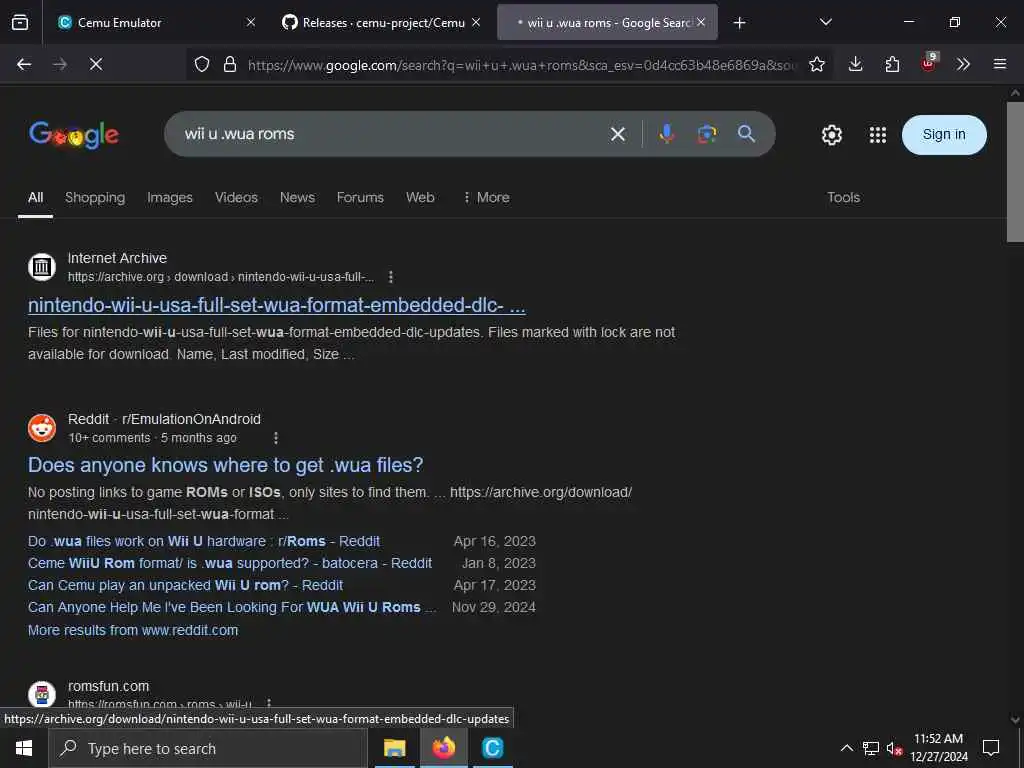The image size is (1024, 768).
Task: Show more toolbar tools overflow chevrons
Action: pos(963,64)
